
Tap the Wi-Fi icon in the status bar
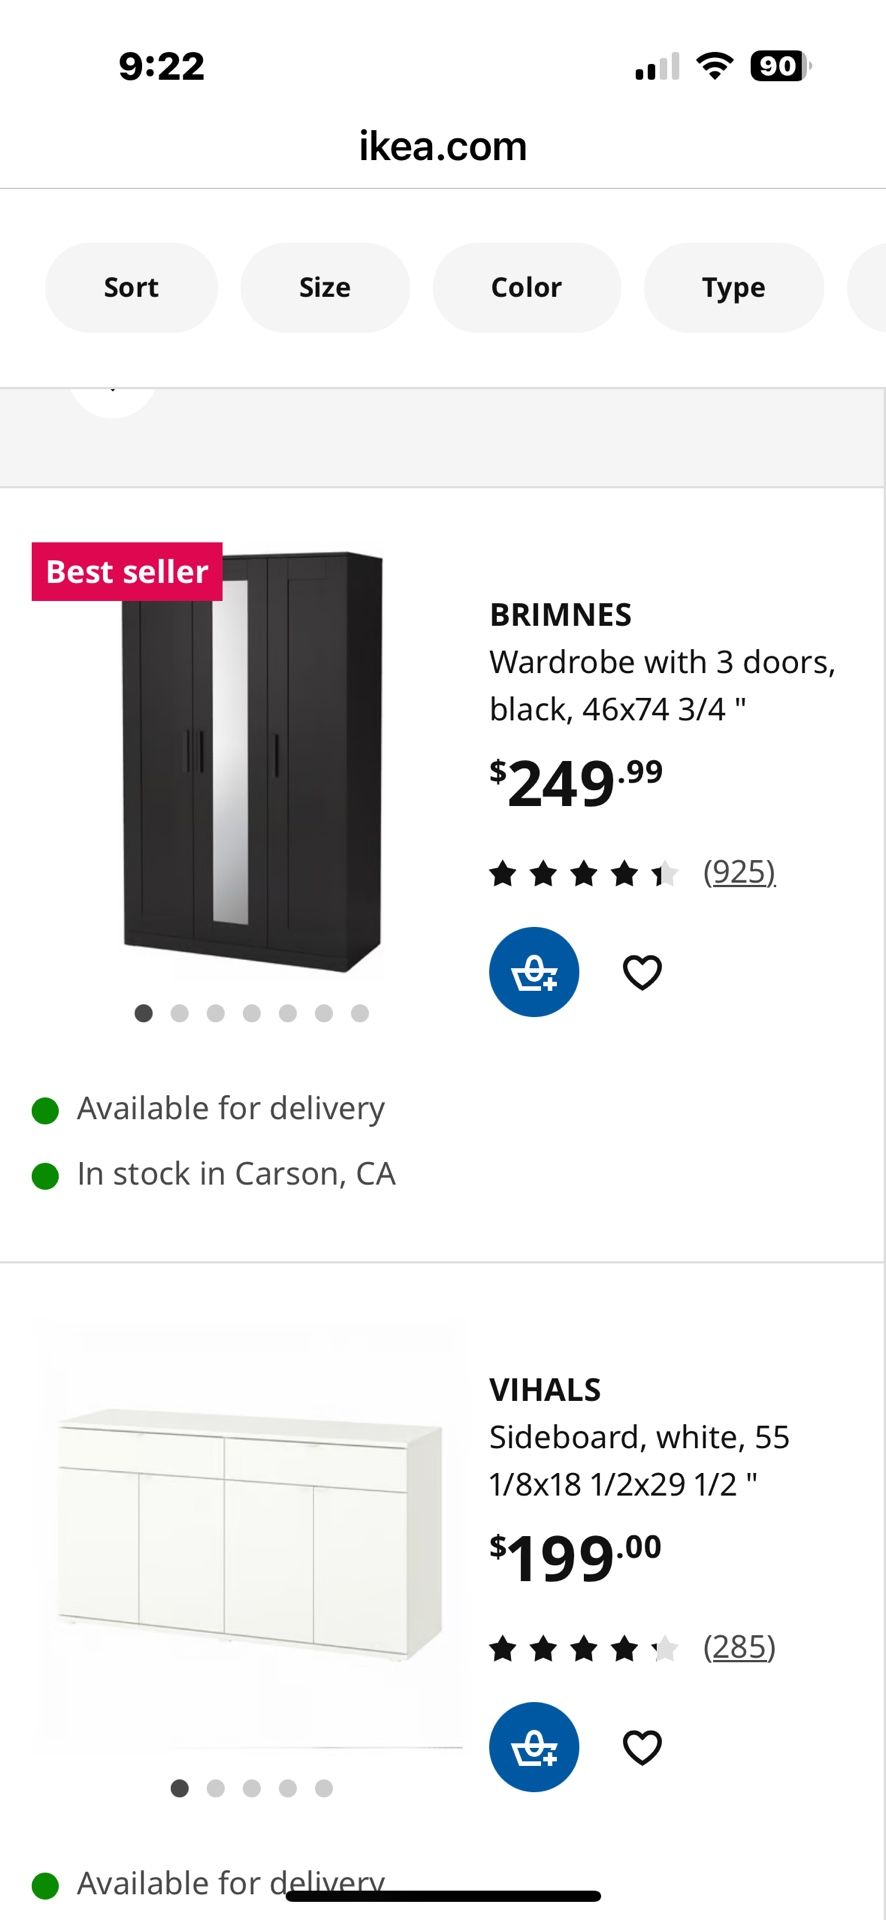[712, 66]
